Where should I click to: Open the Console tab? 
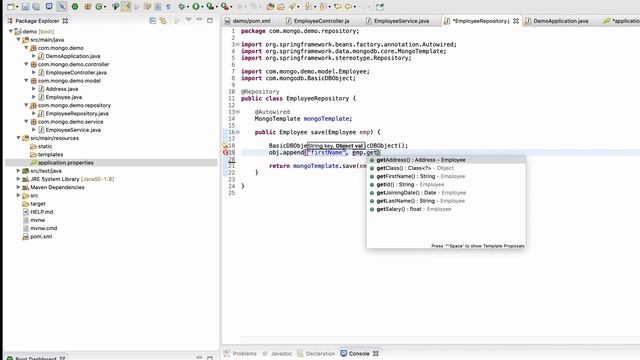[360, 353]
